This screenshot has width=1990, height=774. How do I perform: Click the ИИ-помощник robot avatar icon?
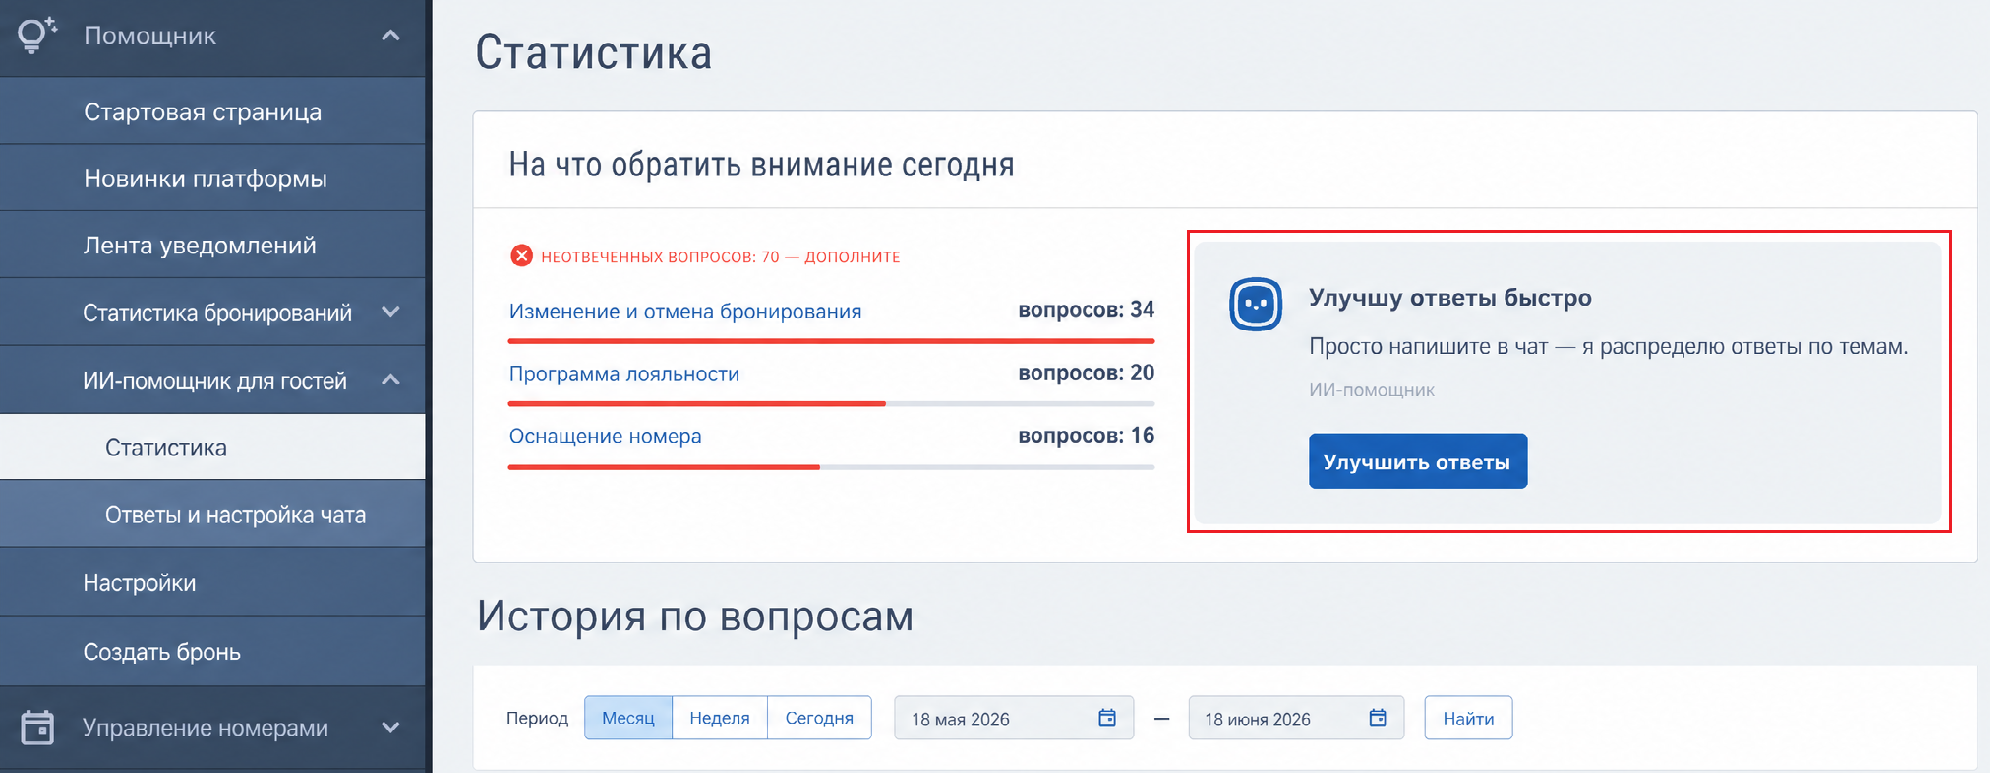[1255, 304]
